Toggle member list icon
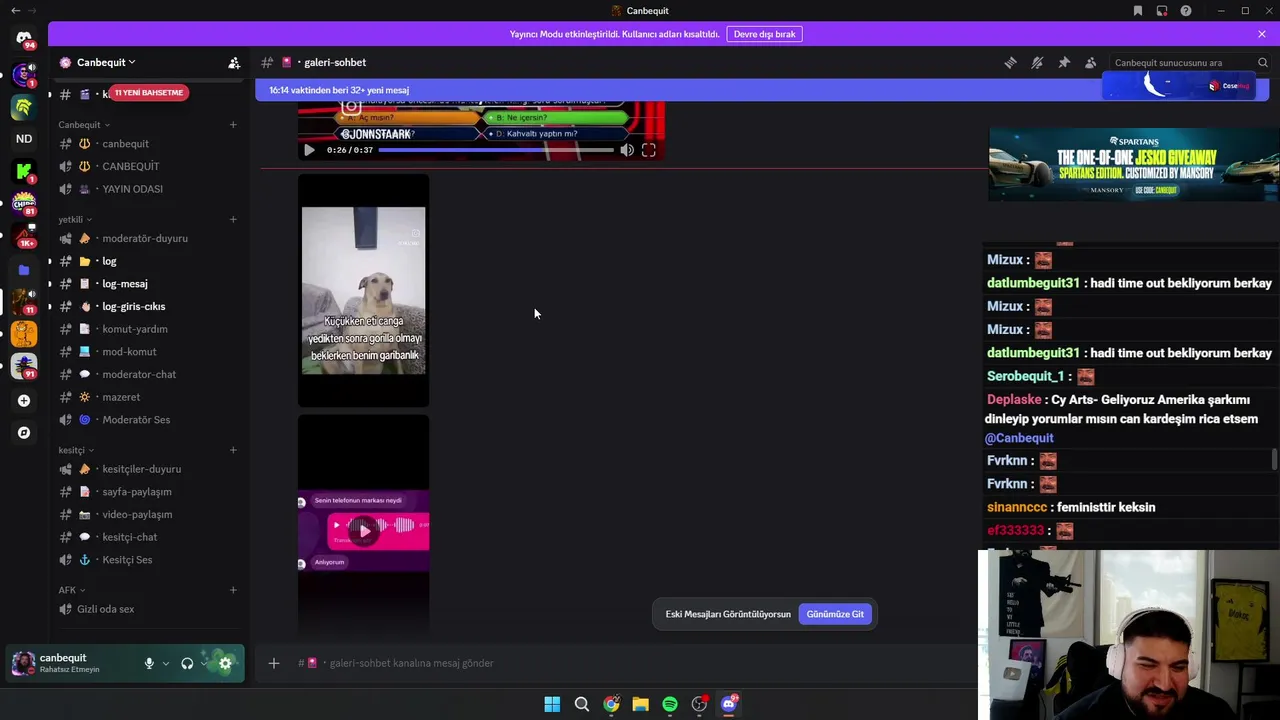 tap(1091, 62)
